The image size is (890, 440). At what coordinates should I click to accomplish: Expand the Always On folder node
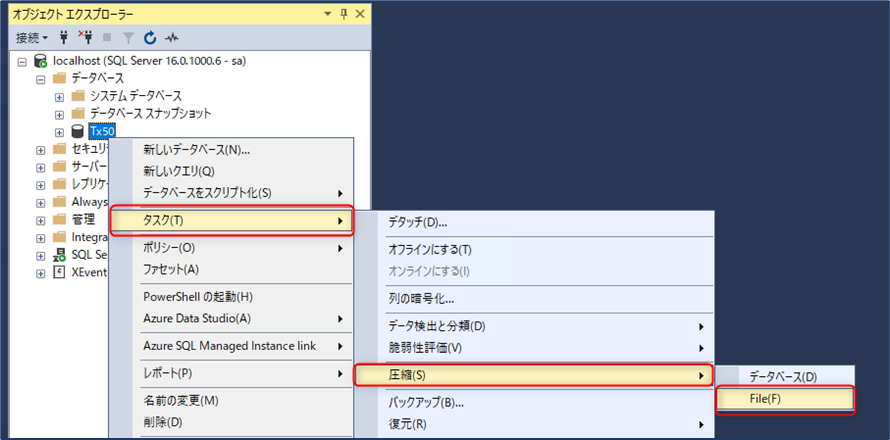[x=40, y=203]
